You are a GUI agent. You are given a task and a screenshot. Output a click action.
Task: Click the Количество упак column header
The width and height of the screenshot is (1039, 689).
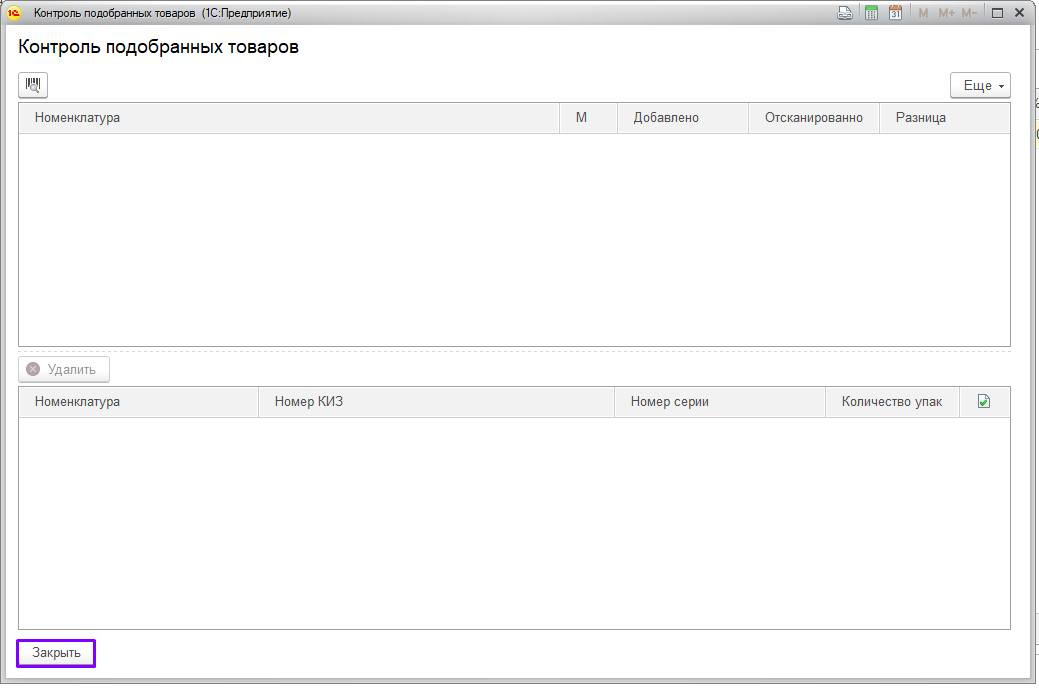(891, 402)
